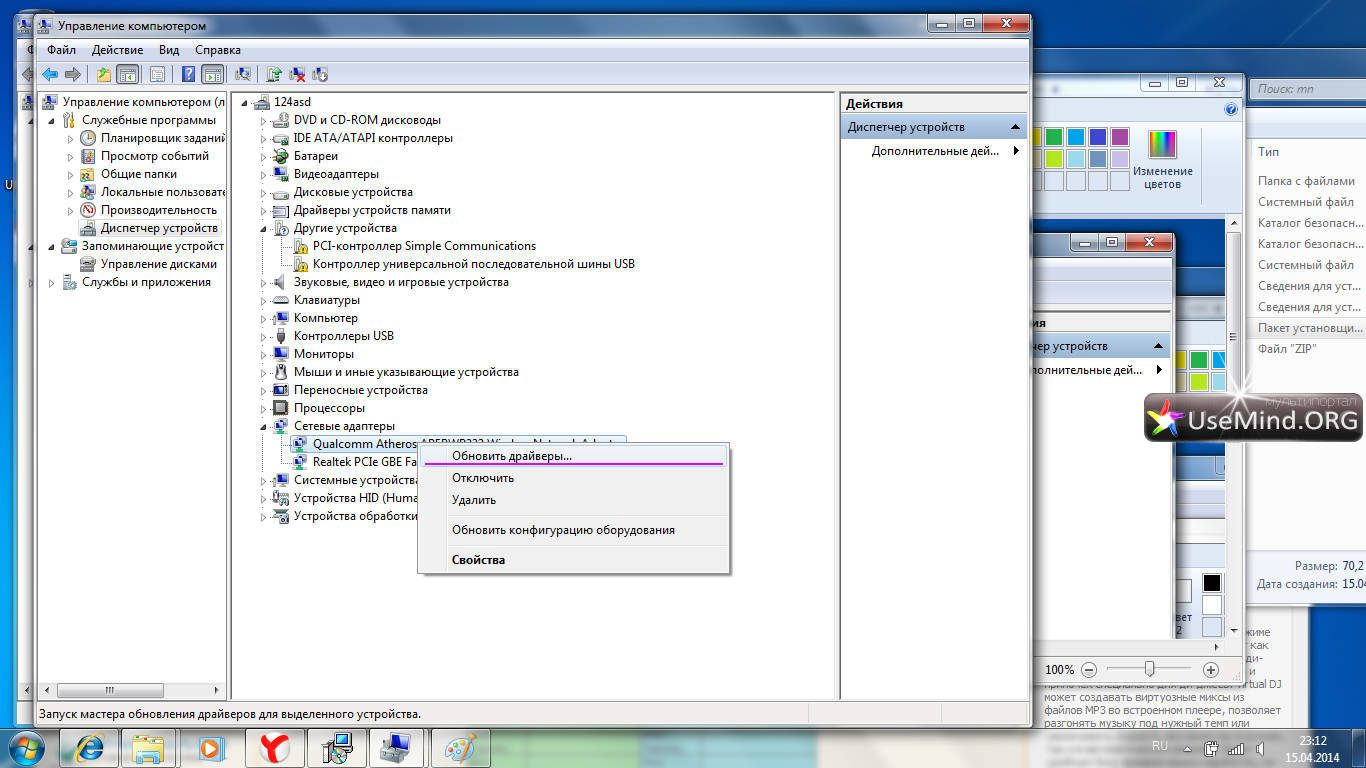Open the Файл menu
This screenshot has width=1366, height=768.
pyautogui.click(x=61, y=49)
